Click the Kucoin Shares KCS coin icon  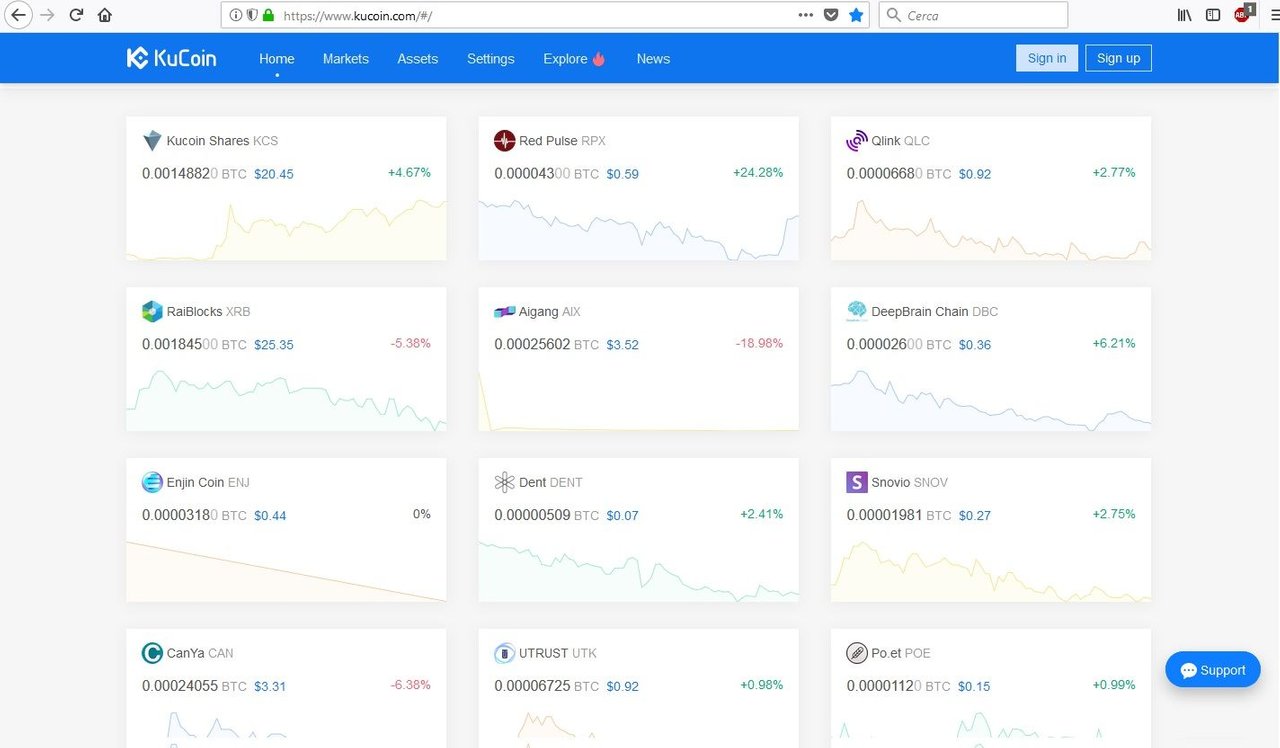point(152,141)
